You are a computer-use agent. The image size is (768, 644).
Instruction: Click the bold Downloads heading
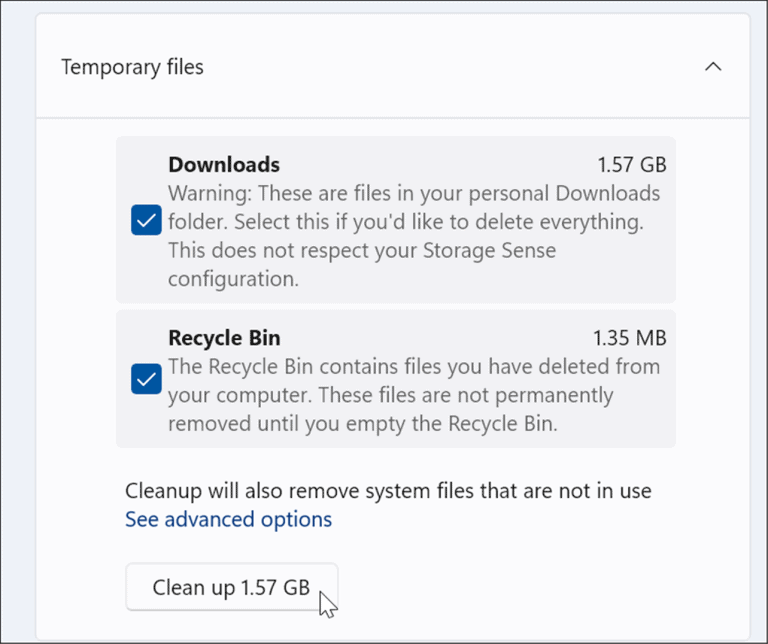(x=224, y=165)
